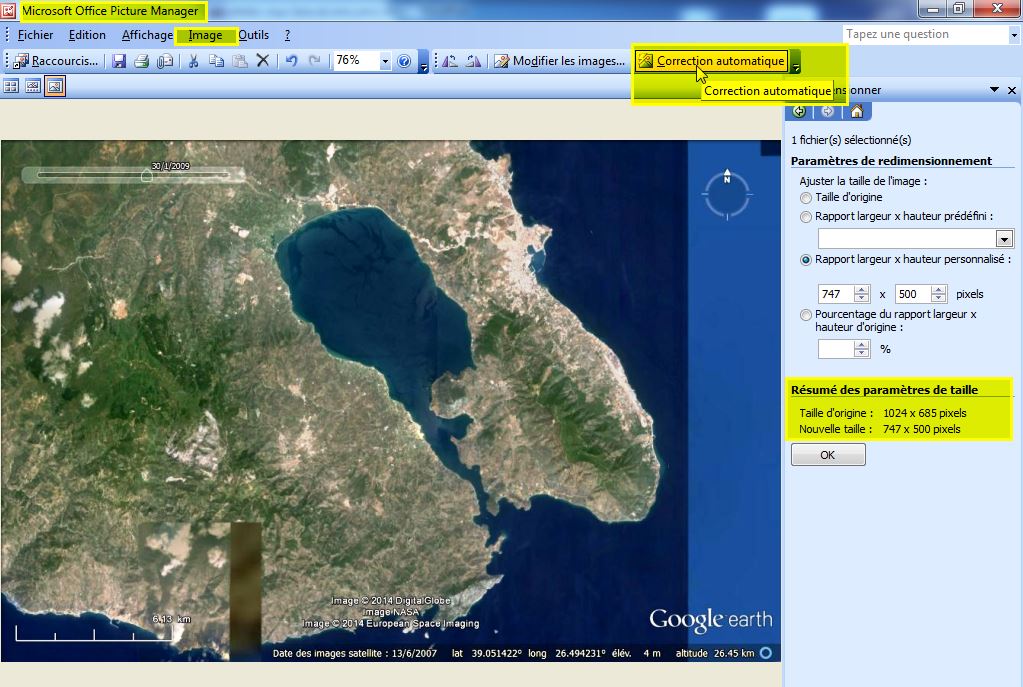This screenshot has width=1023, height=687.
Task: Click the Picture Manager title bar icon
Action: pos(8,10)
